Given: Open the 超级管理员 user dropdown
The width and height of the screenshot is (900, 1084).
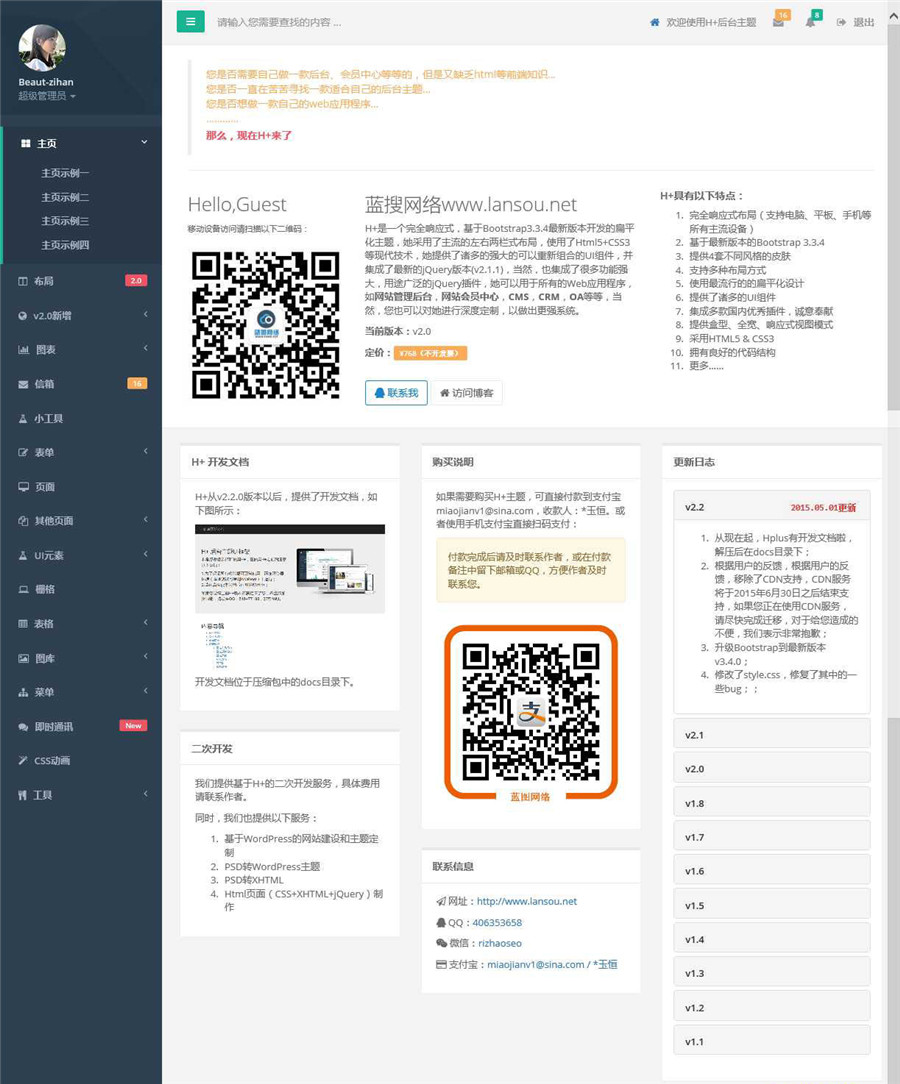Looking at the screenshot, I should point(47,96).
